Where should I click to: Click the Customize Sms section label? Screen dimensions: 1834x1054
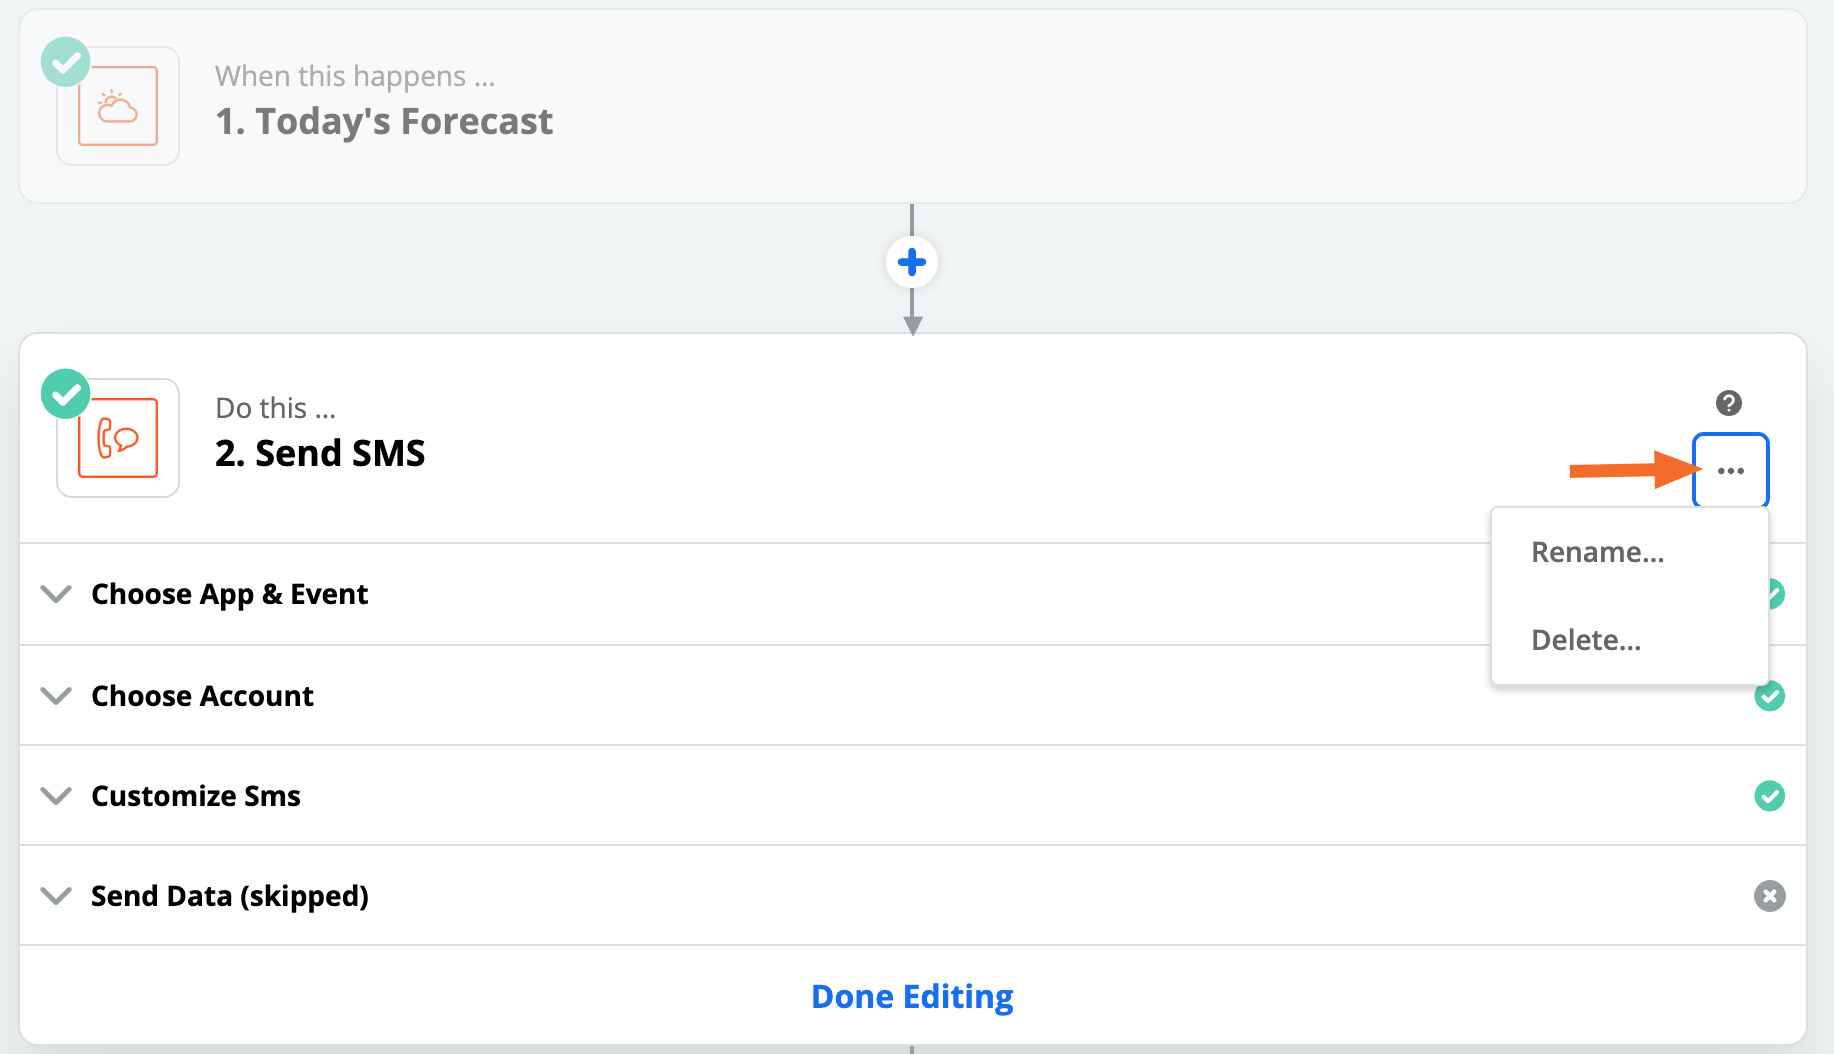point(196,796)
